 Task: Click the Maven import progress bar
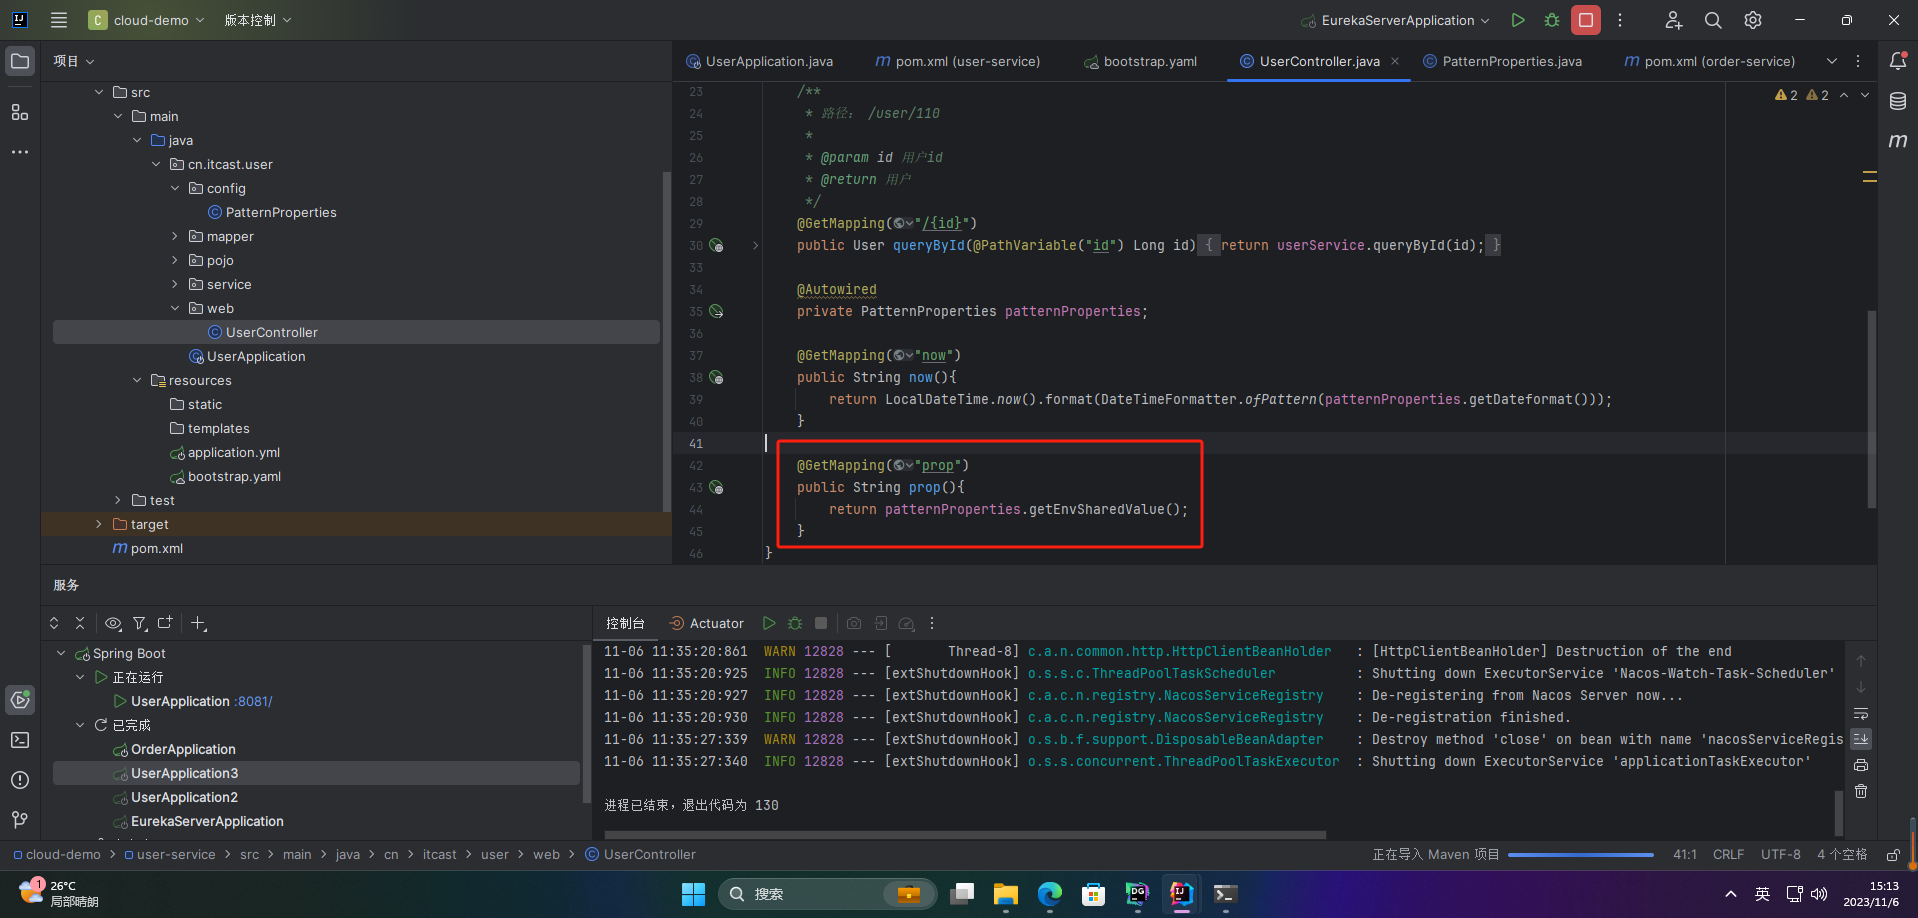click(1580, 855)
